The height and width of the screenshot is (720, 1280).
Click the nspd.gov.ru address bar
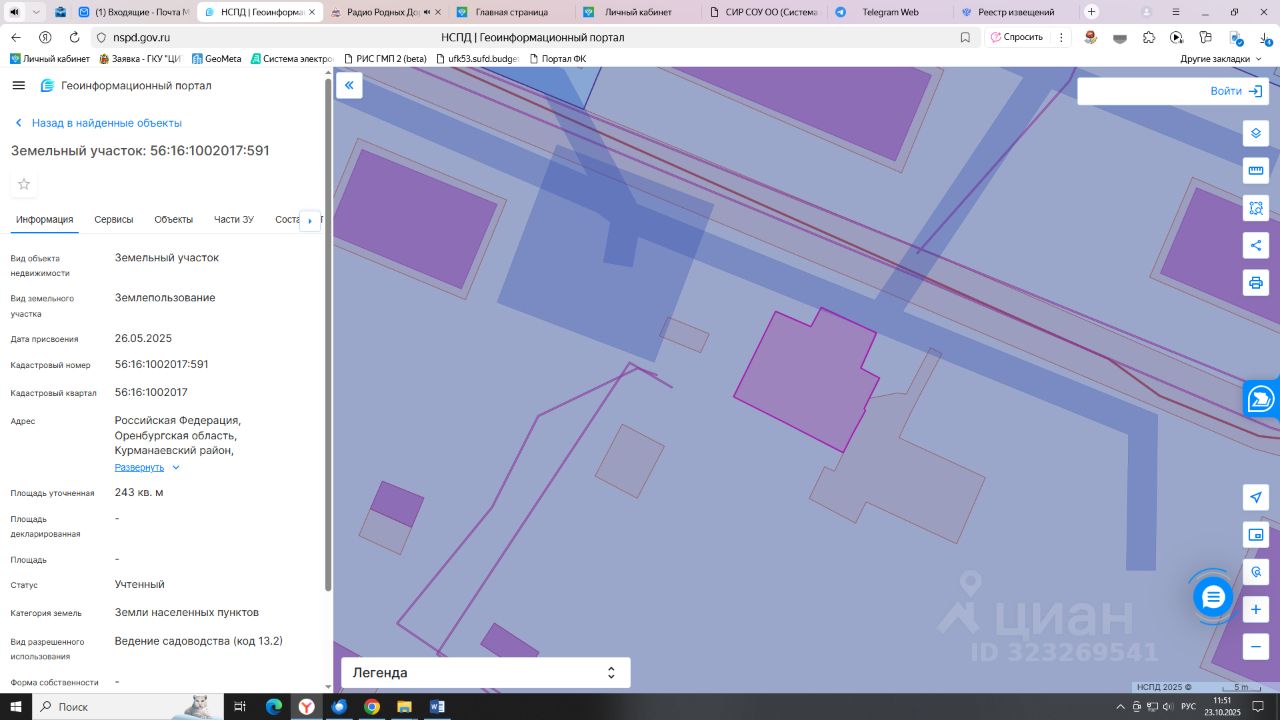(x=534, y=37)
